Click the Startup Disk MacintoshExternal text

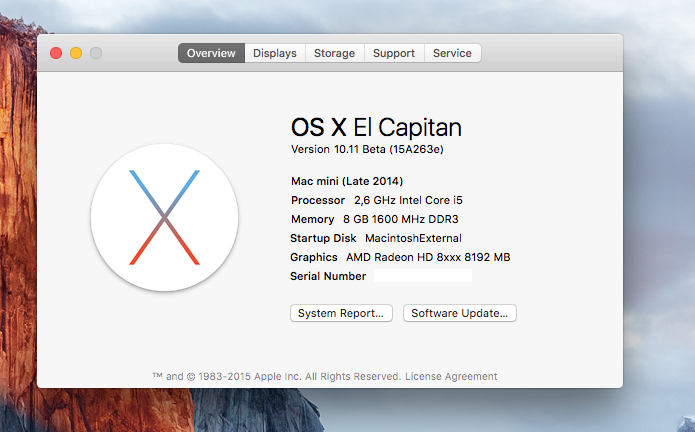376,238
